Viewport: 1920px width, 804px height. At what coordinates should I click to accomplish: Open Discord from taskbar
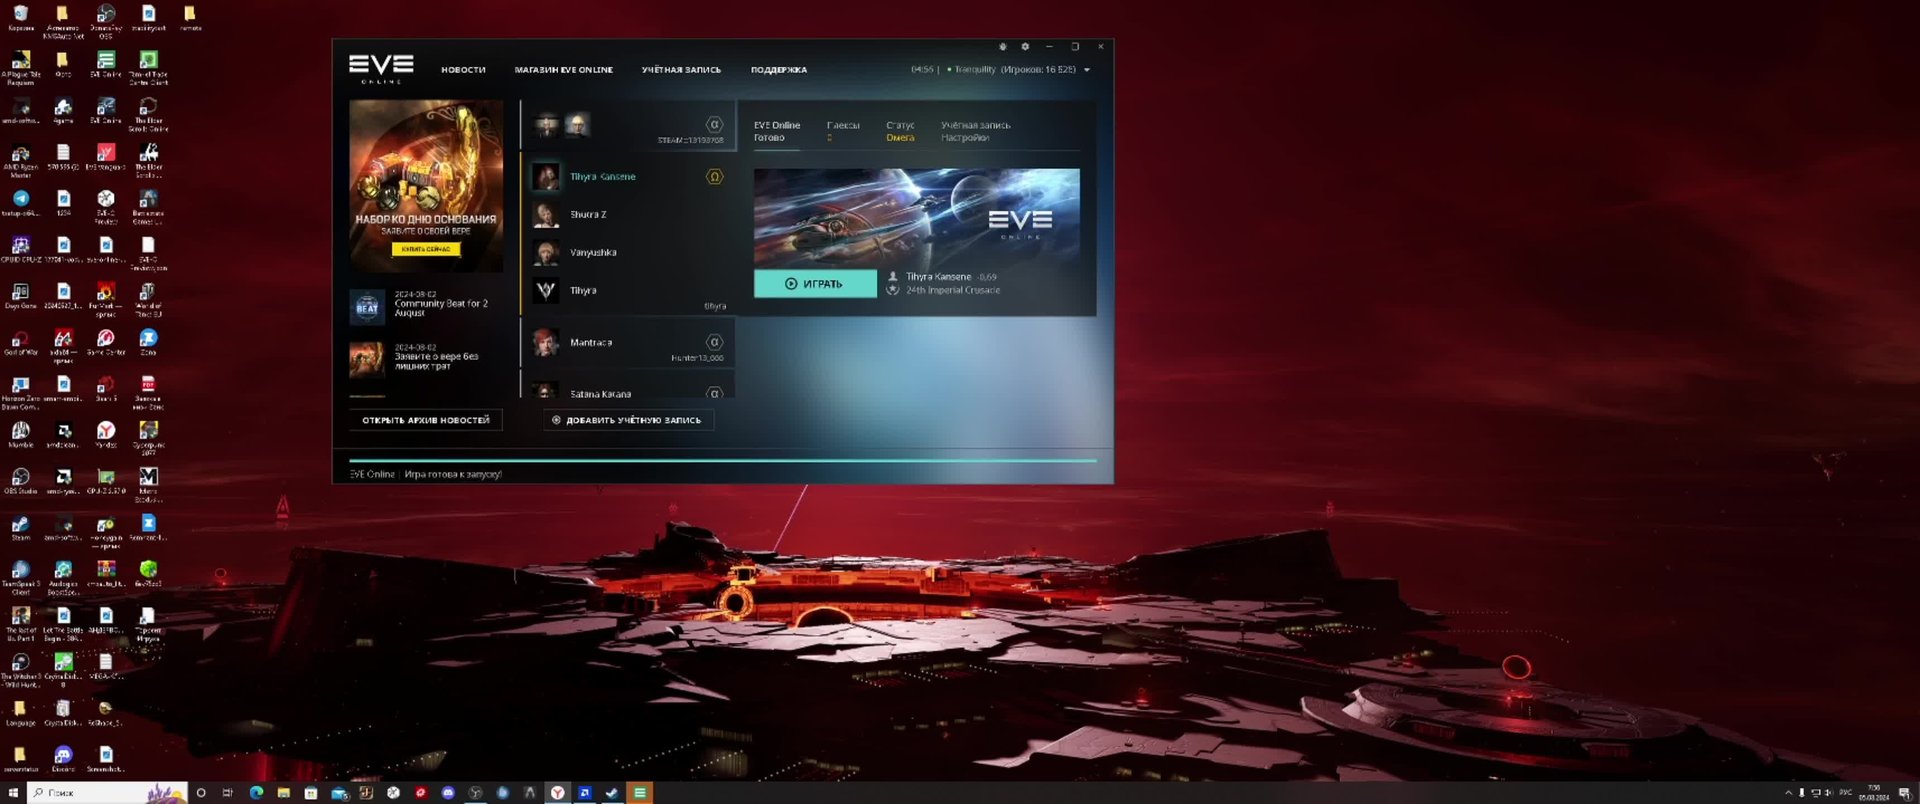(448, 793)
